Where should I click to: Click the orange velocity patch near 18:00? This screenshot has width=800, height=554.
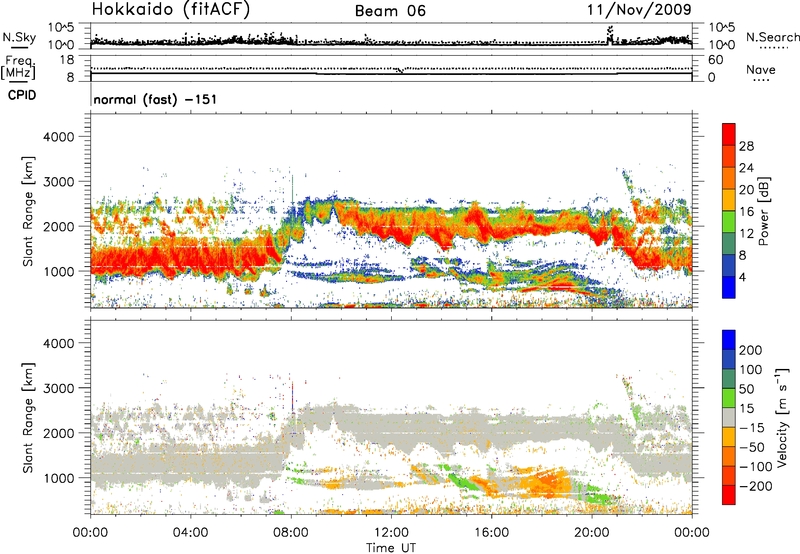click(x=550, y=482)
